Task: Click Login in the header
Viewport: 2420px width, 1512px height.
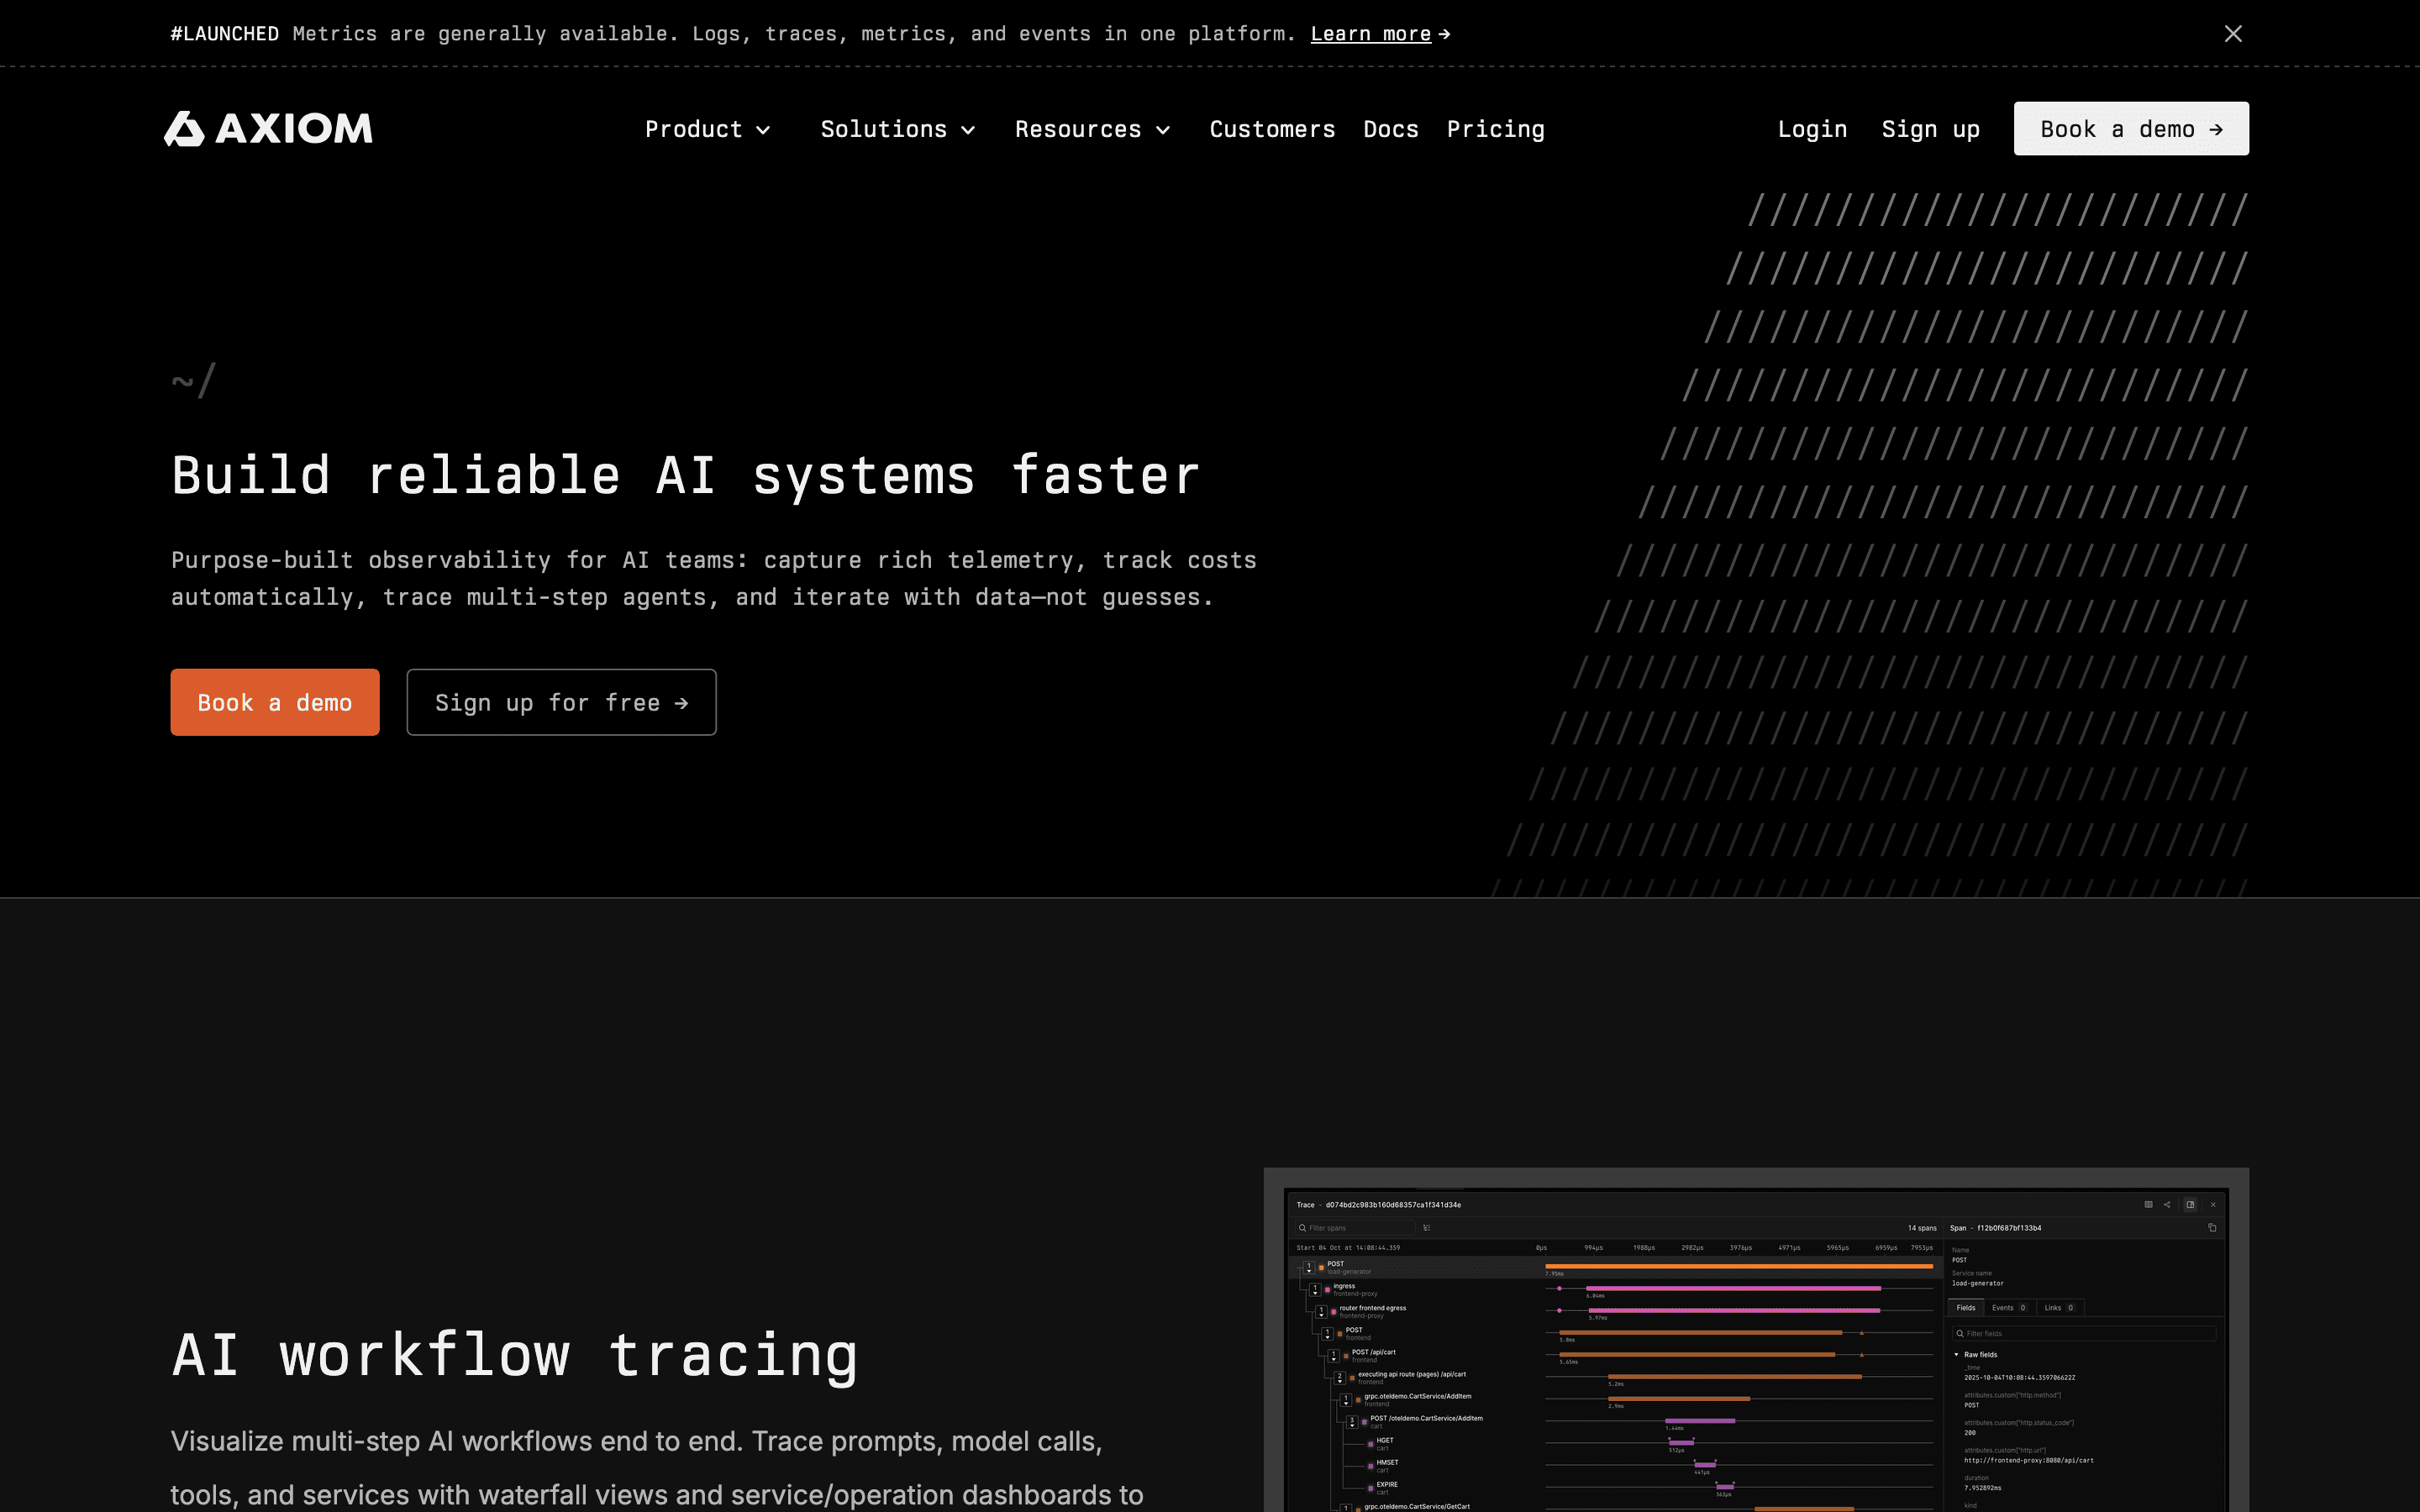Action: 1812,129
